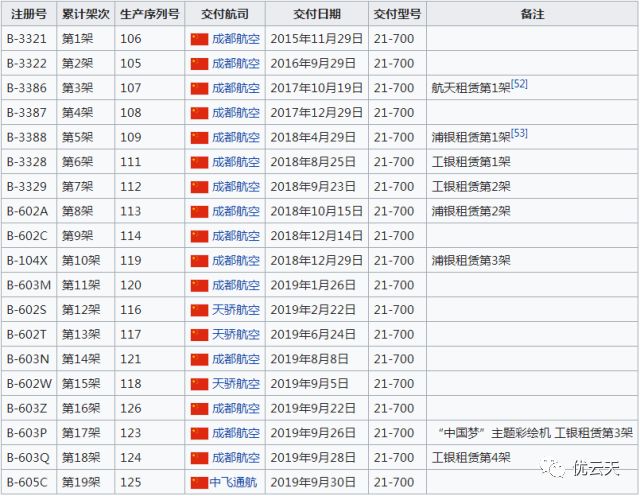
Task: Open the 成都航空 link in the B-3322 row
Action: 235,63
